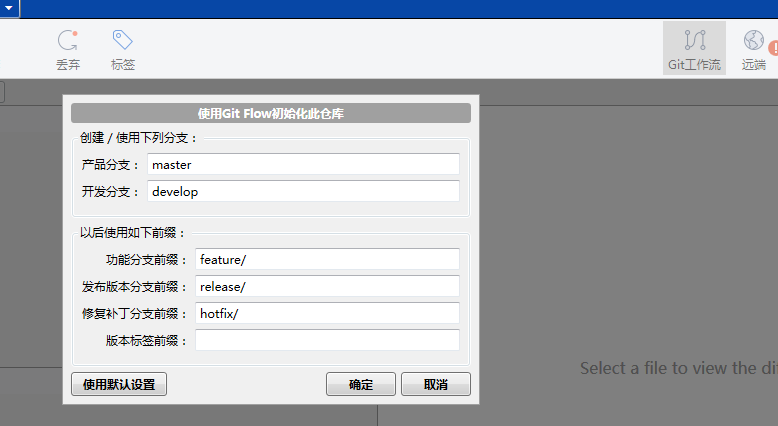Edit the 开发分支 field containing develop
Screen dimensions: 778x426
(x=303, y=191)
